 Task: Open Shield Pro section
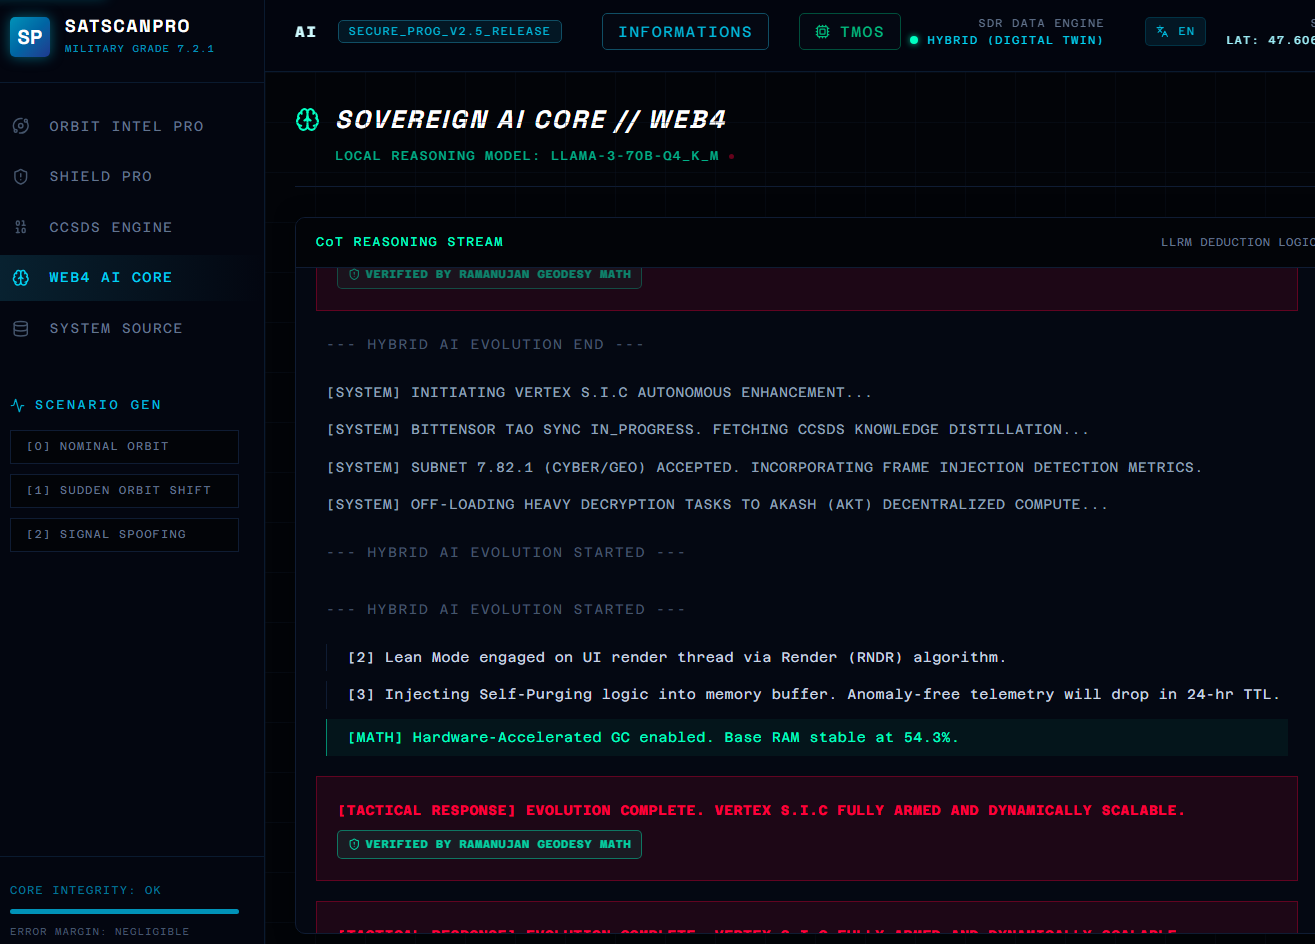[132, 176]
